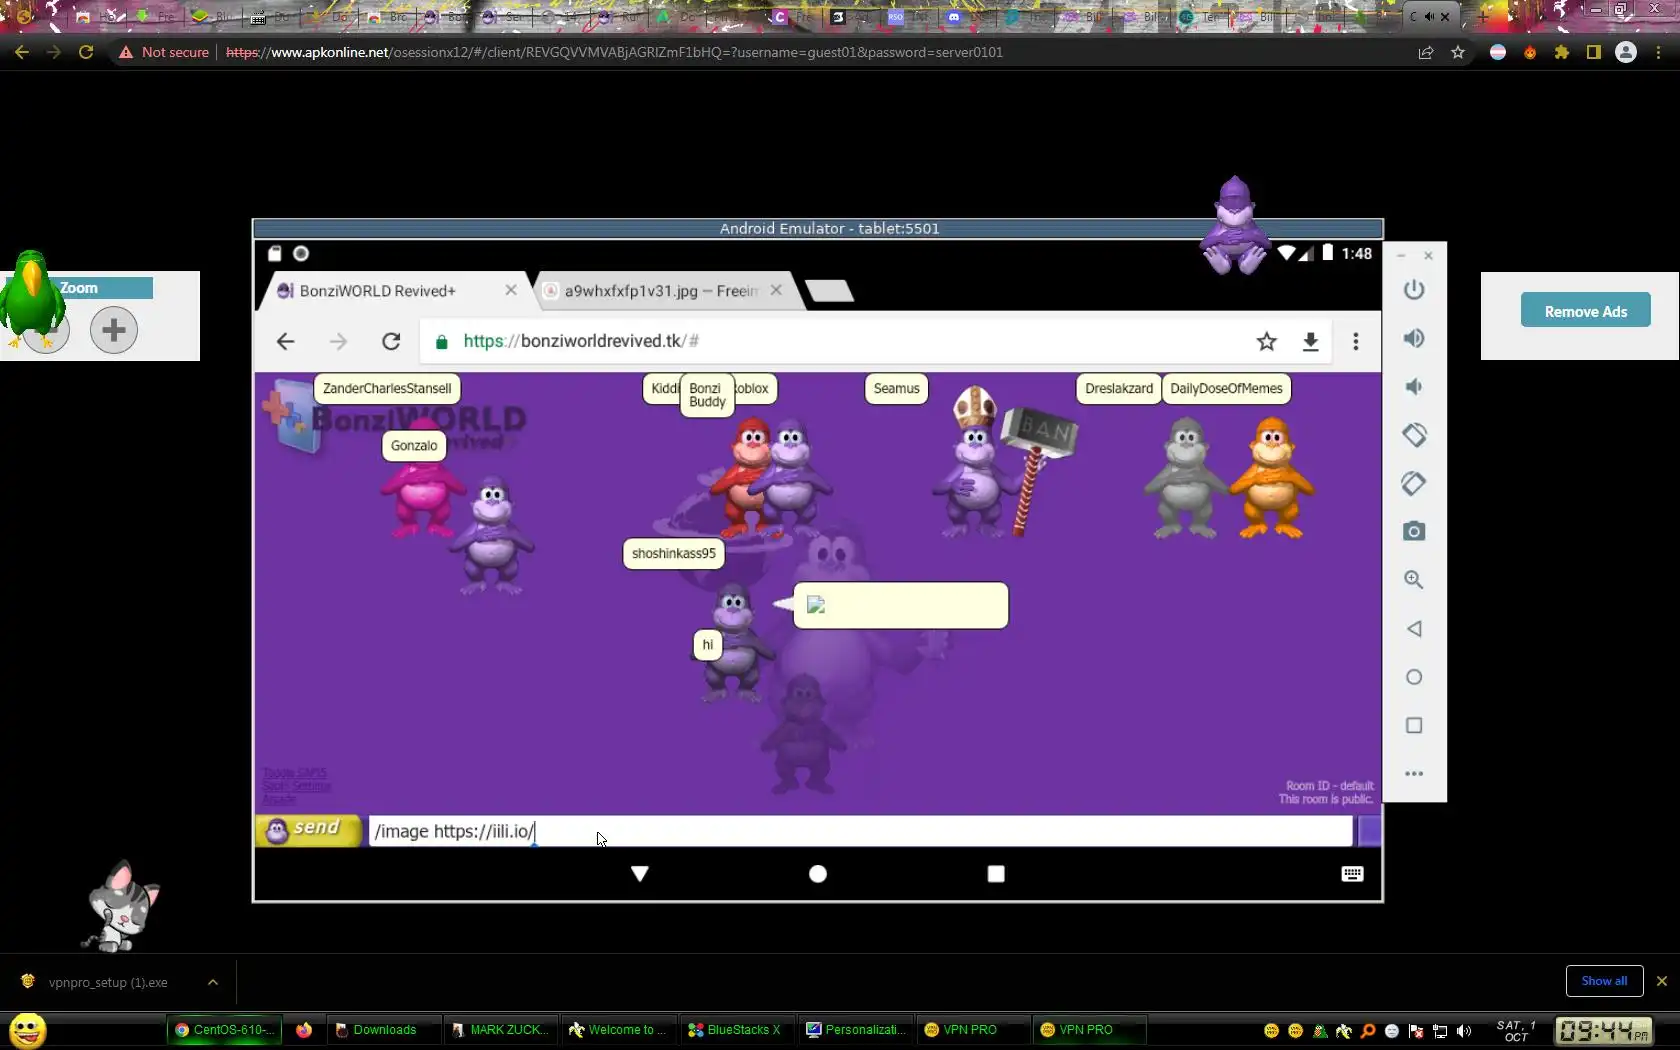Lower the emulator volume with speaker-down icon

1414,387
